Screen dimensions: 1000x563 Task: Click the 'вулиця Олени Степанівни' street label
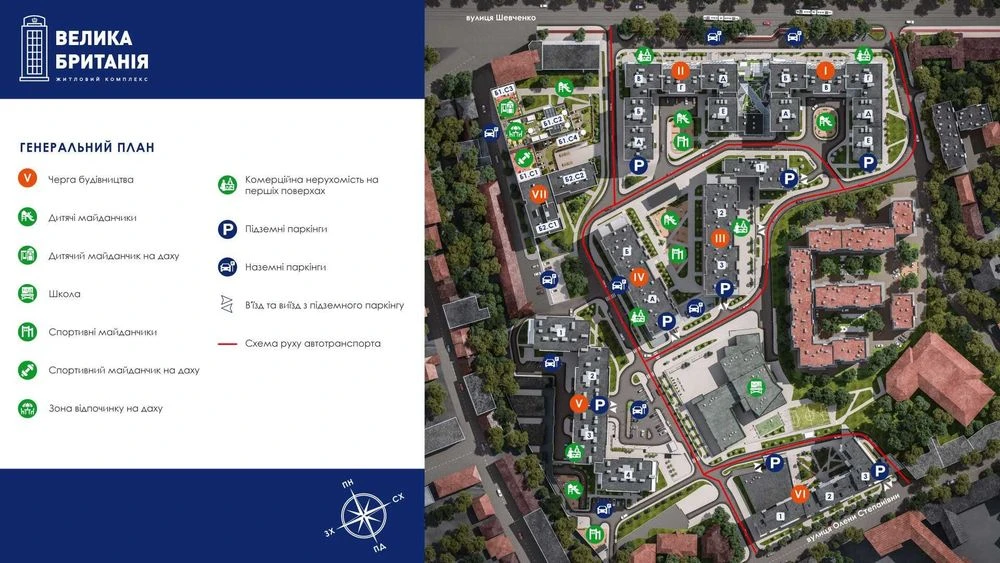(x=853, y=517)
